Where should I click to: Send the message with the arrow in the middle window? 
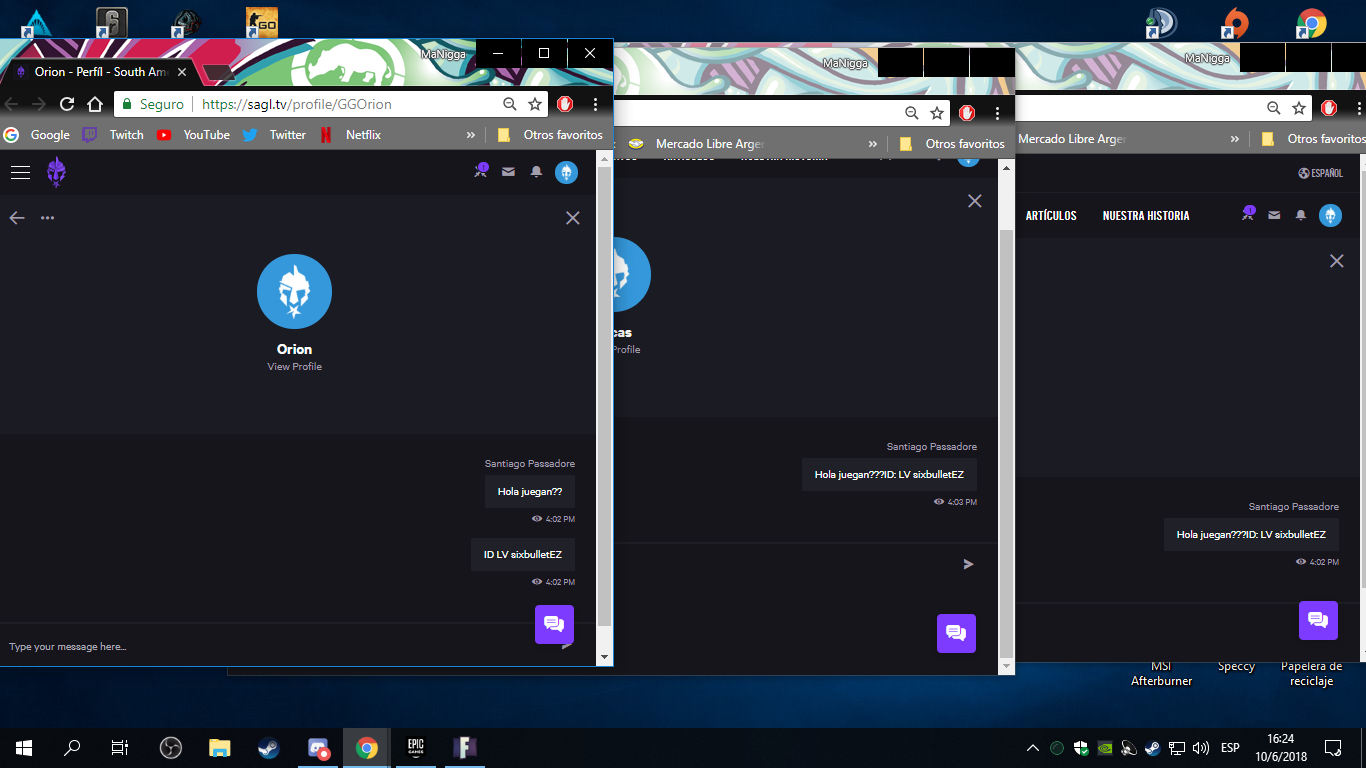968,564
